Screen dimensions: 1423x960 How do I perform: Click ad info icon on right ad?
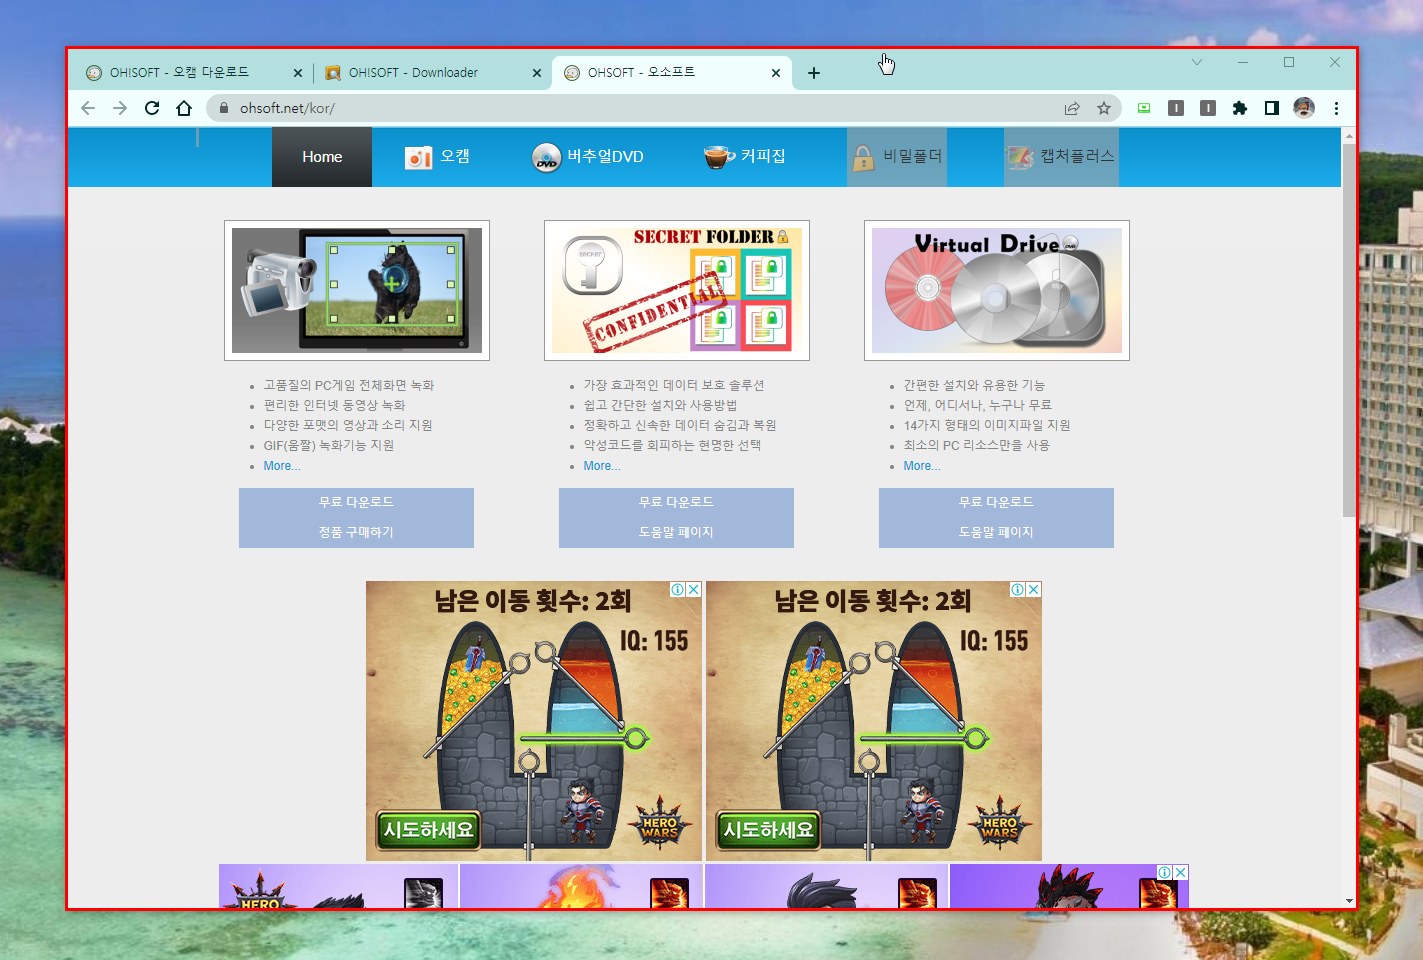pos(1018,590)
